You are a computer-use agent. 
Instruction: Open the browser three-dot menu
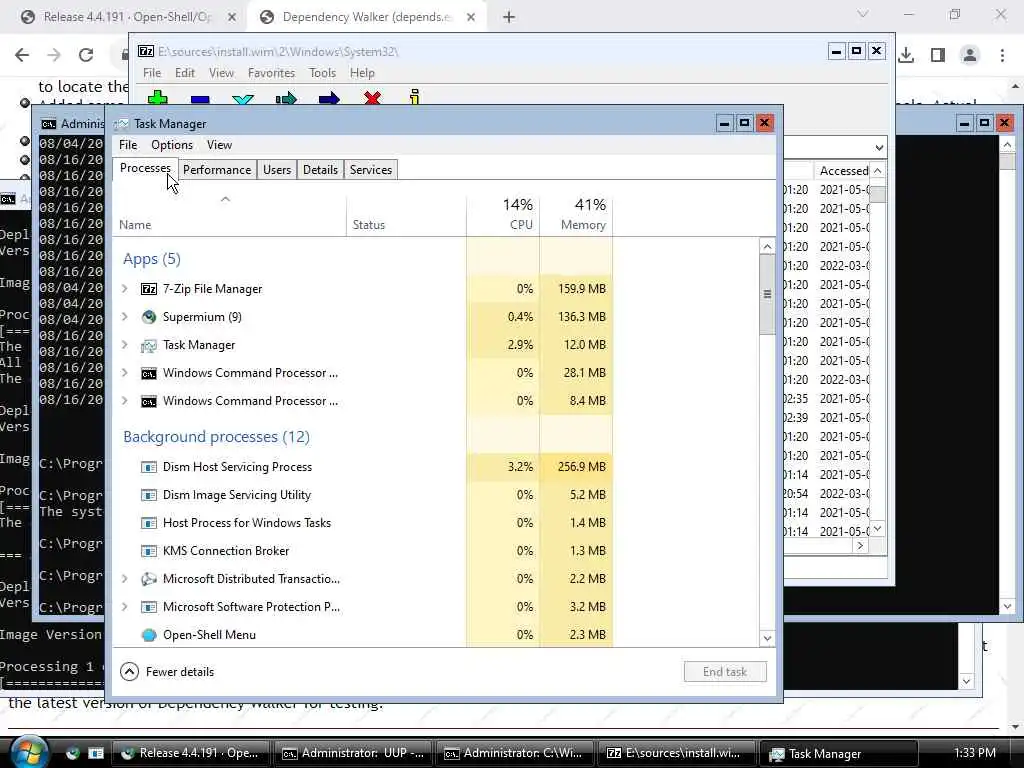click(1002, 55)
